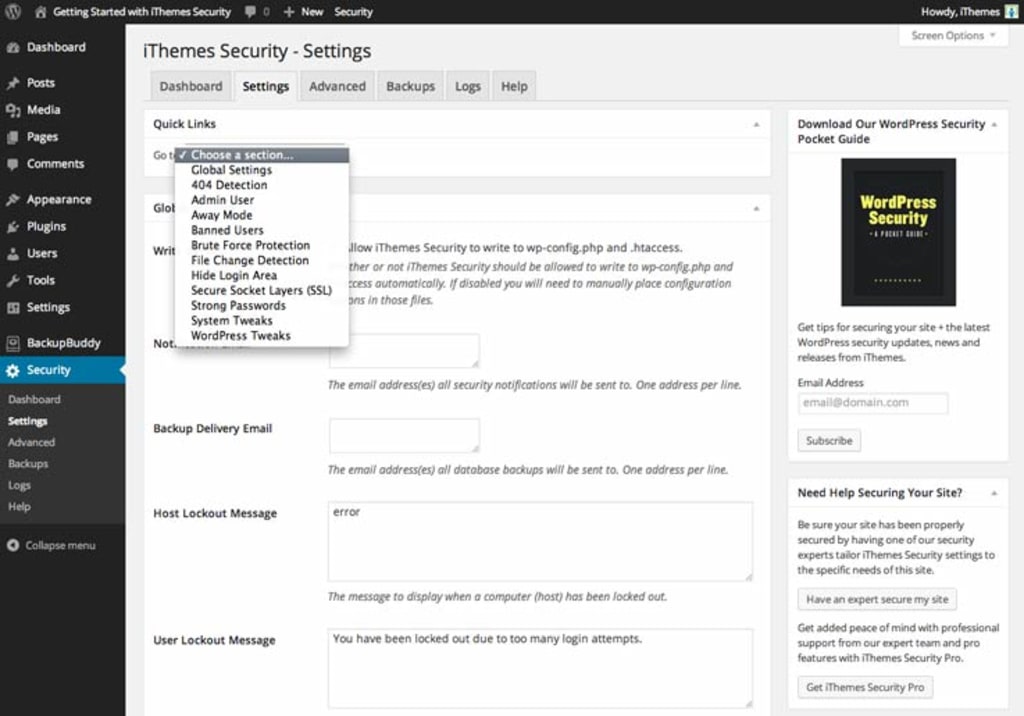The image size is (1024, 716).
Task: Click the WordPress logo icon in admin bar
Action: point(12,12)
